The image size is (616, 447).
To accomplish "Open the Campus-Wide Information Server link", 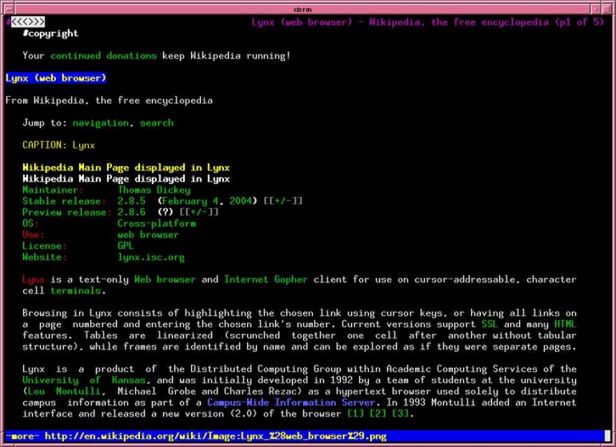I will pyautogui.click(x=291, y=403).
